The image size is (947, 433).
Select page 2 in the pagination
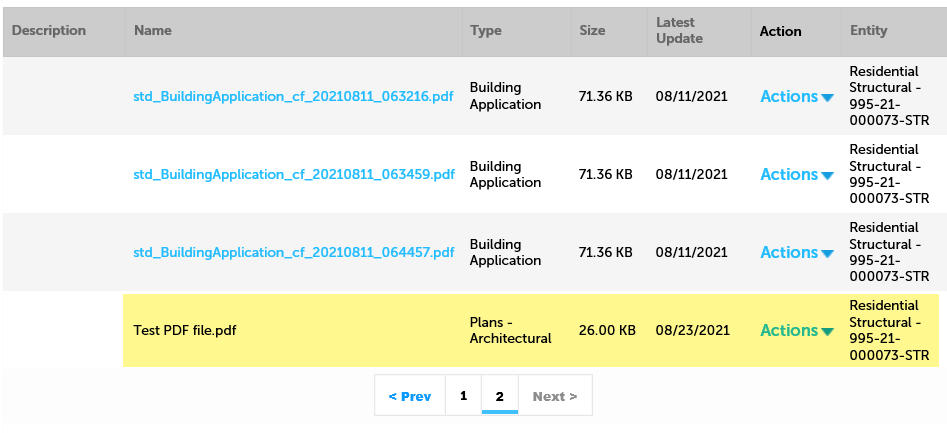tap(499, 396)
